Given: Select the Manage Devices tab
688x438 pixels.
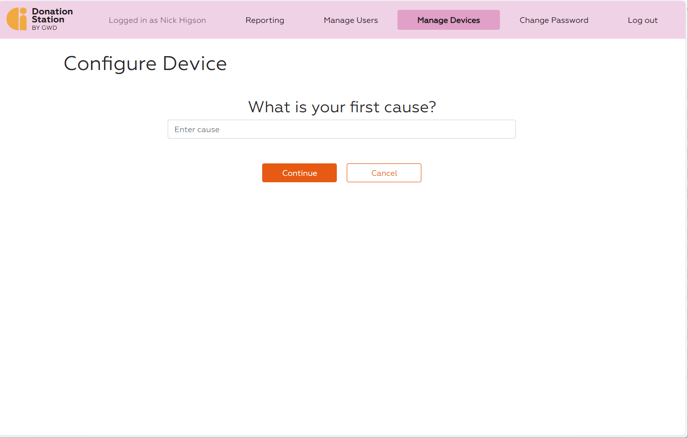Looking at the screenshot, I should [448, 20].
